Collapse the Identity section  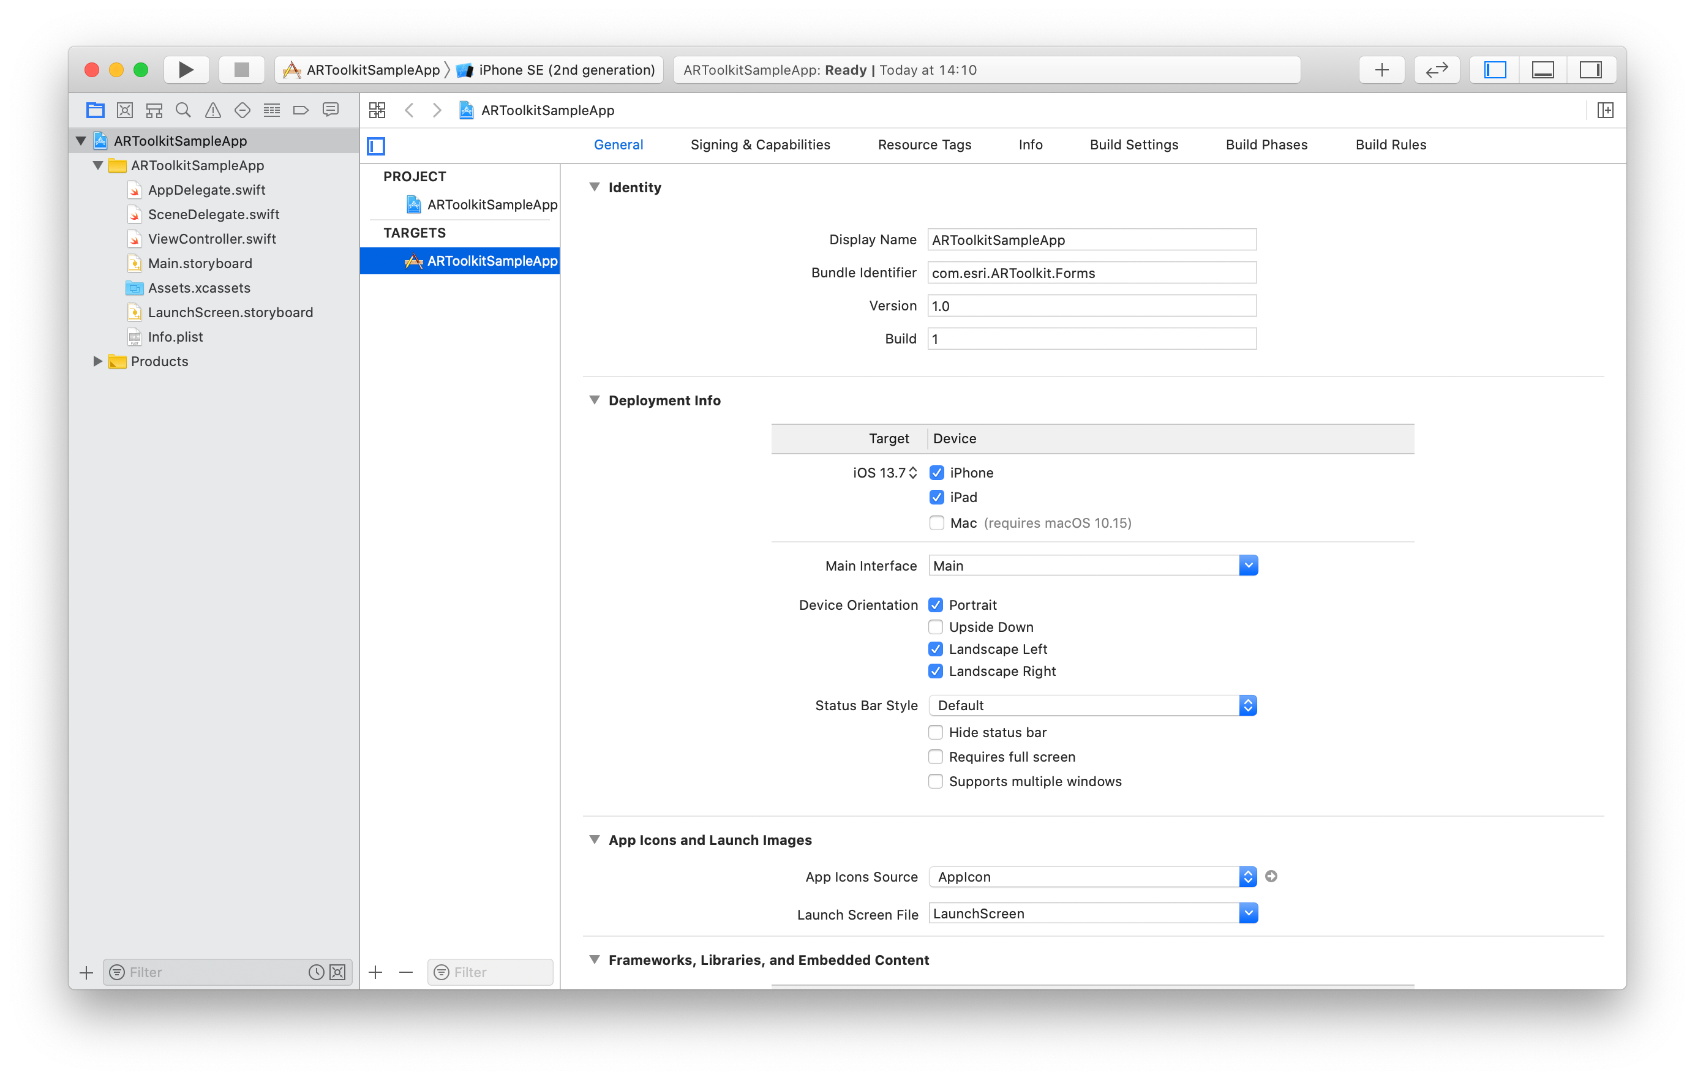tap(595, 187)
